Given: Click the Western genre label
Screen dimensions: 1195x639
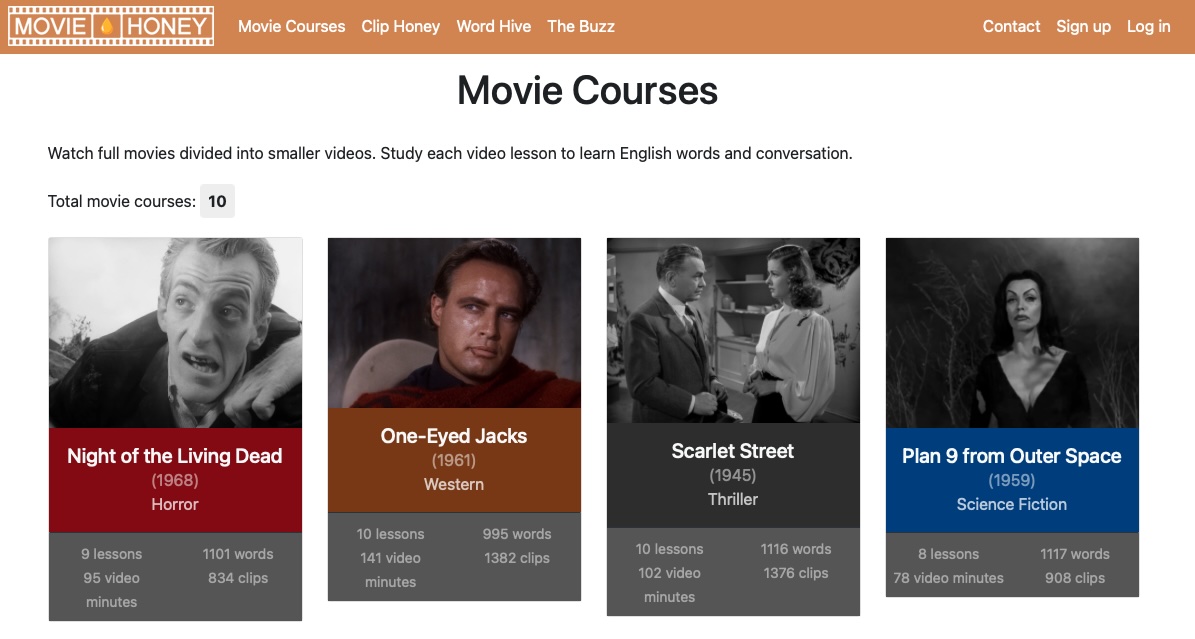Looking at the screenshot, I should click(454, 484).
